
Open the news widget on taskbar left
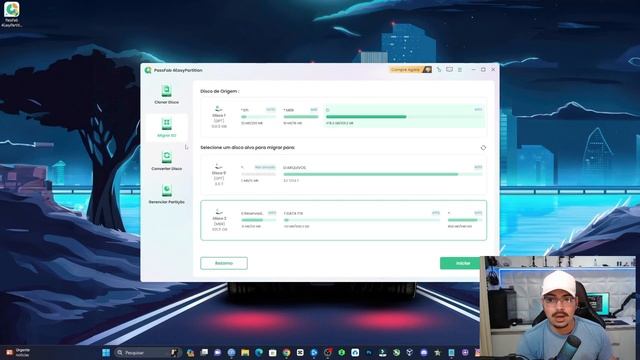pyautogui.click(x=17, y=353)
